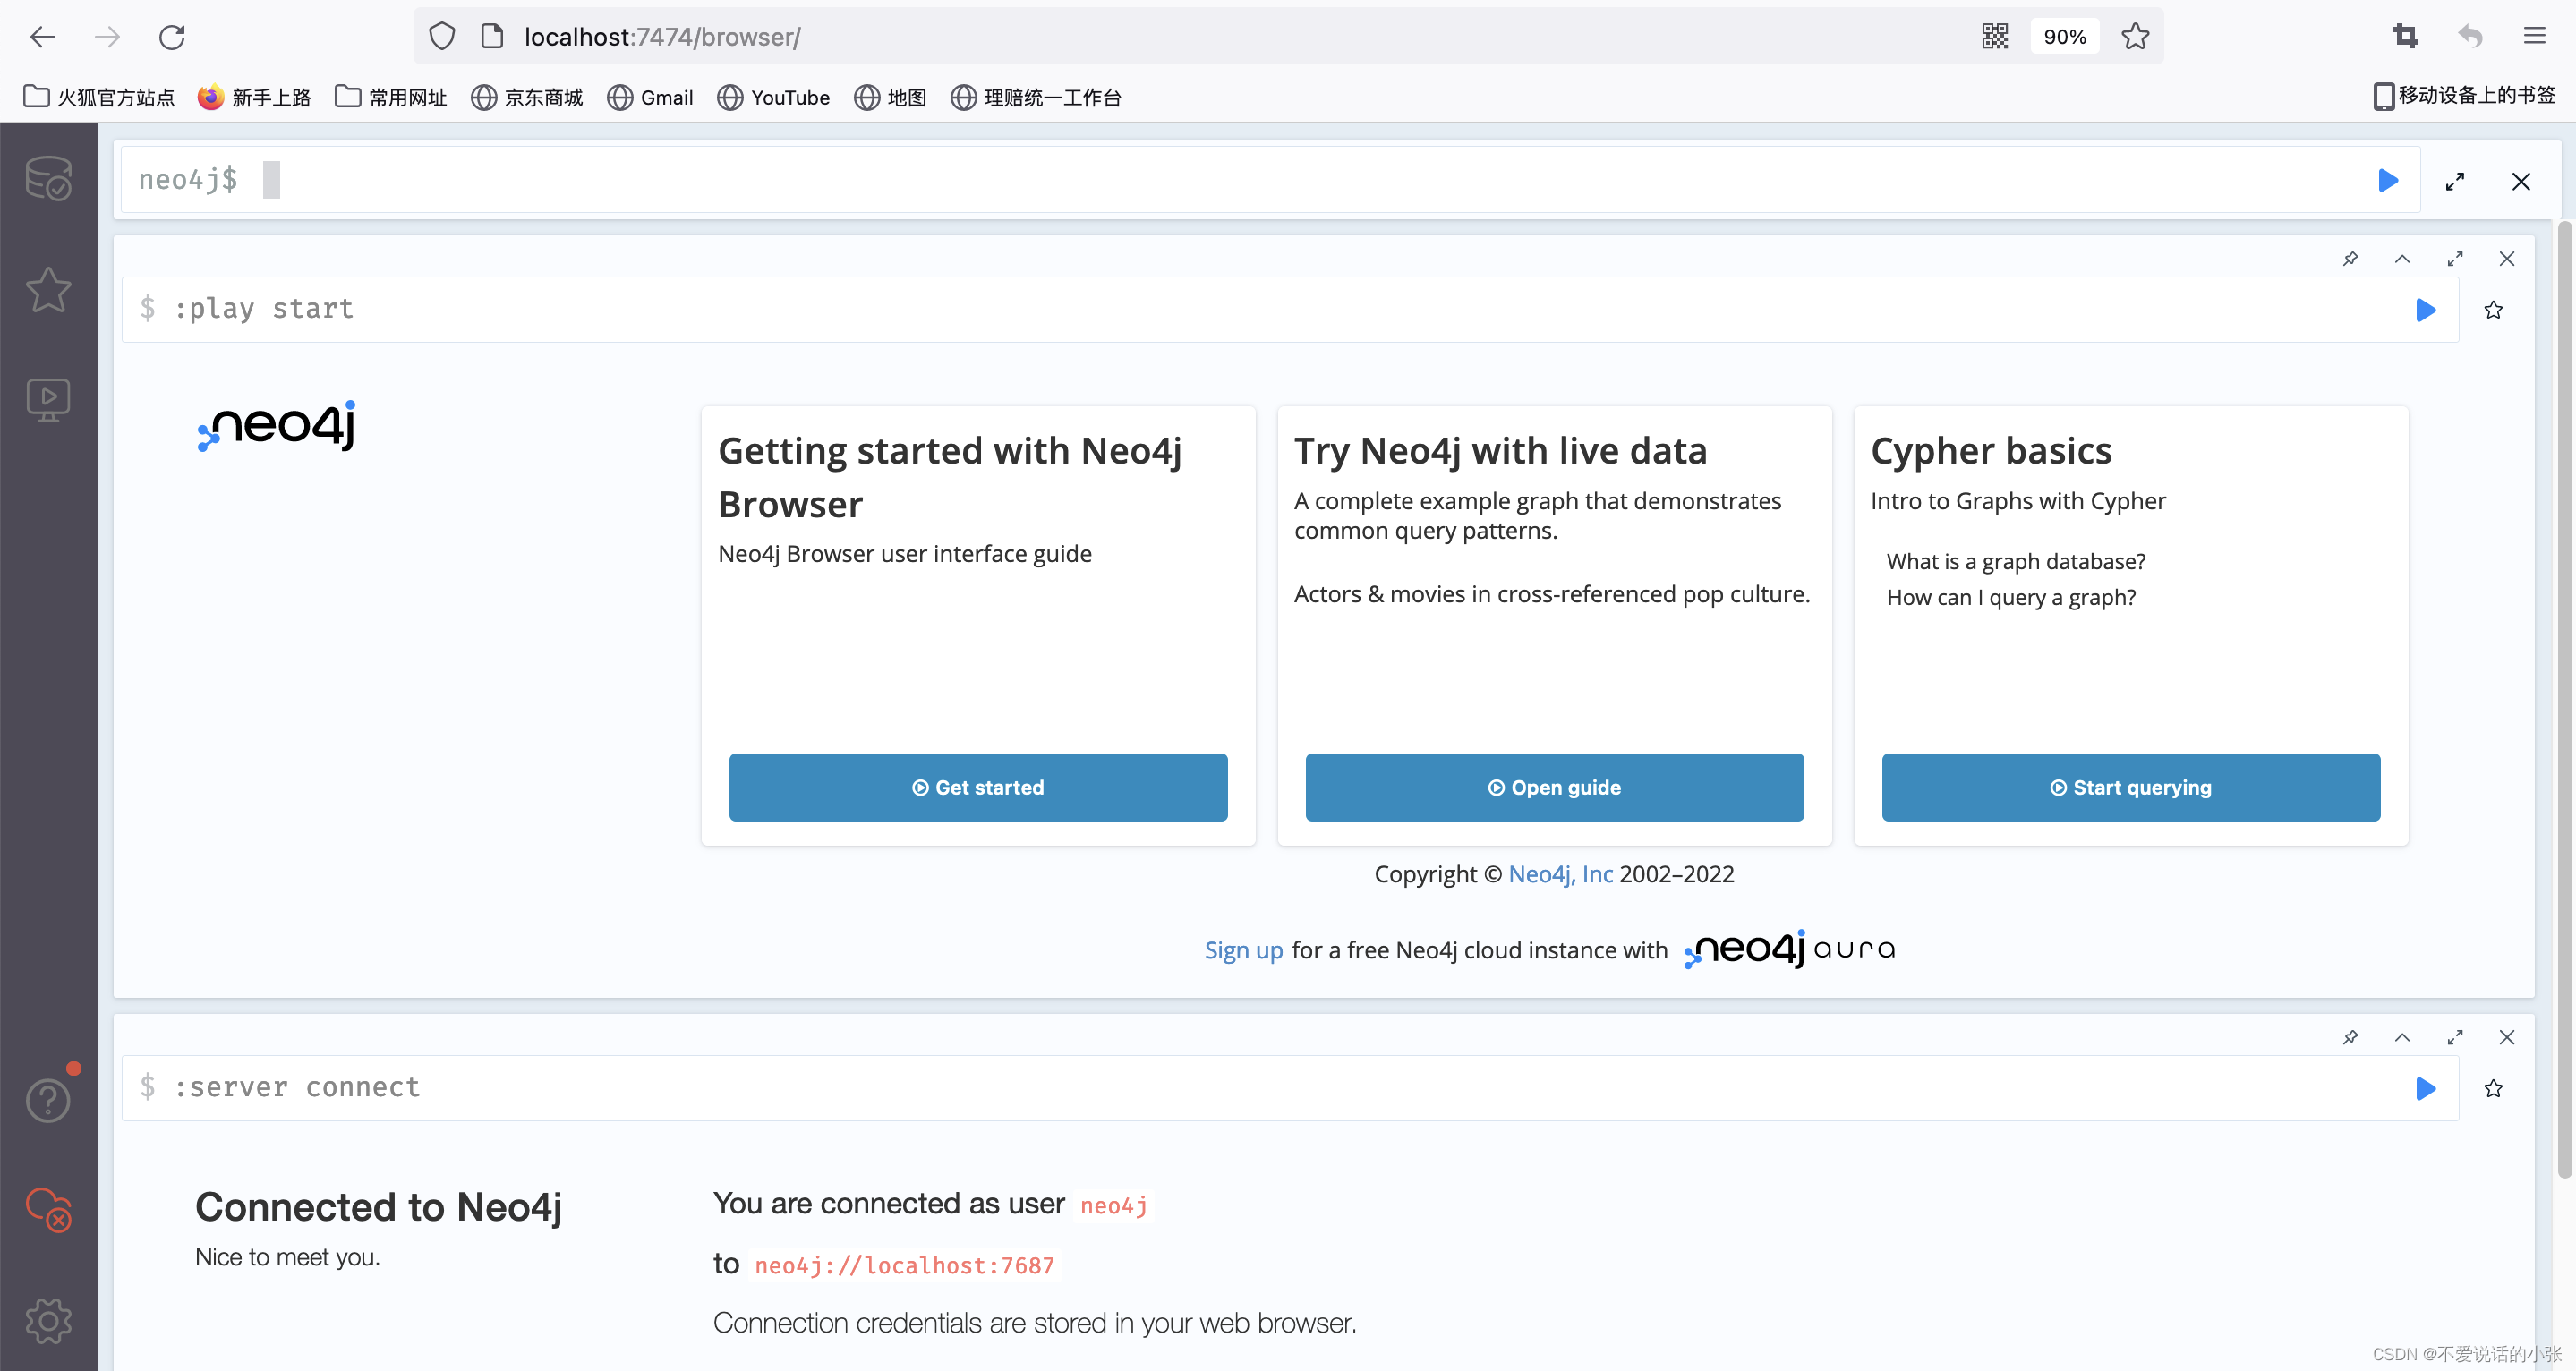Fullscreen the :play start frame
The image size is (2576, 1371).
coord(2455,259)
